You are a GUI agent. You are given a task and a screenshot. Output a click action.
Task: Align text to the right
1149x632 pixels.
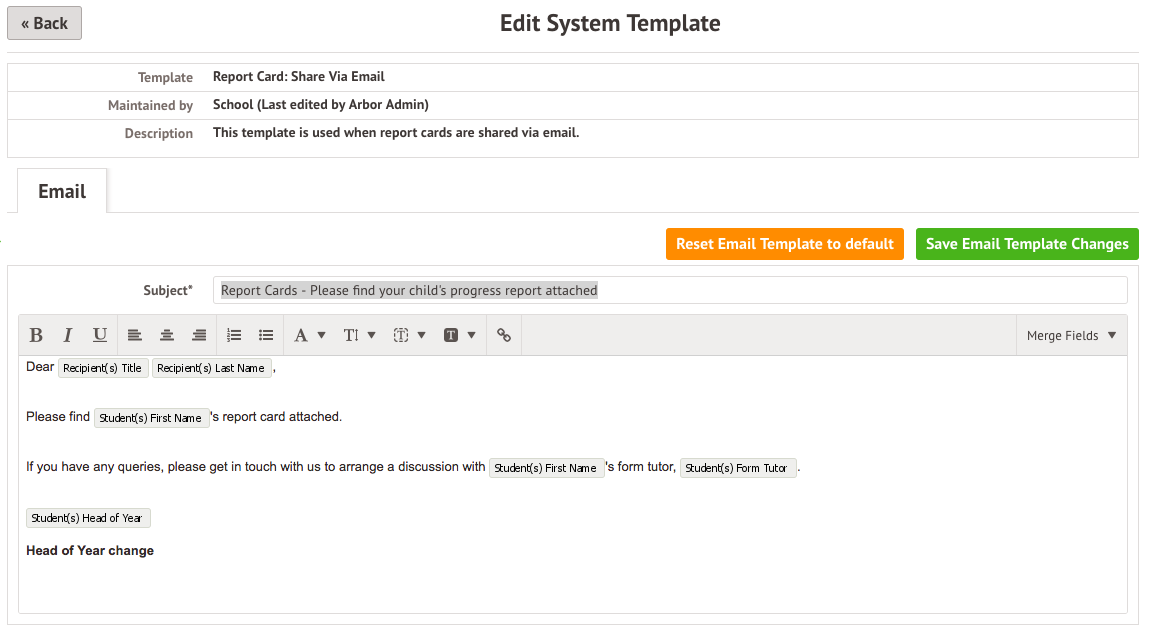(x=199, y=336)
